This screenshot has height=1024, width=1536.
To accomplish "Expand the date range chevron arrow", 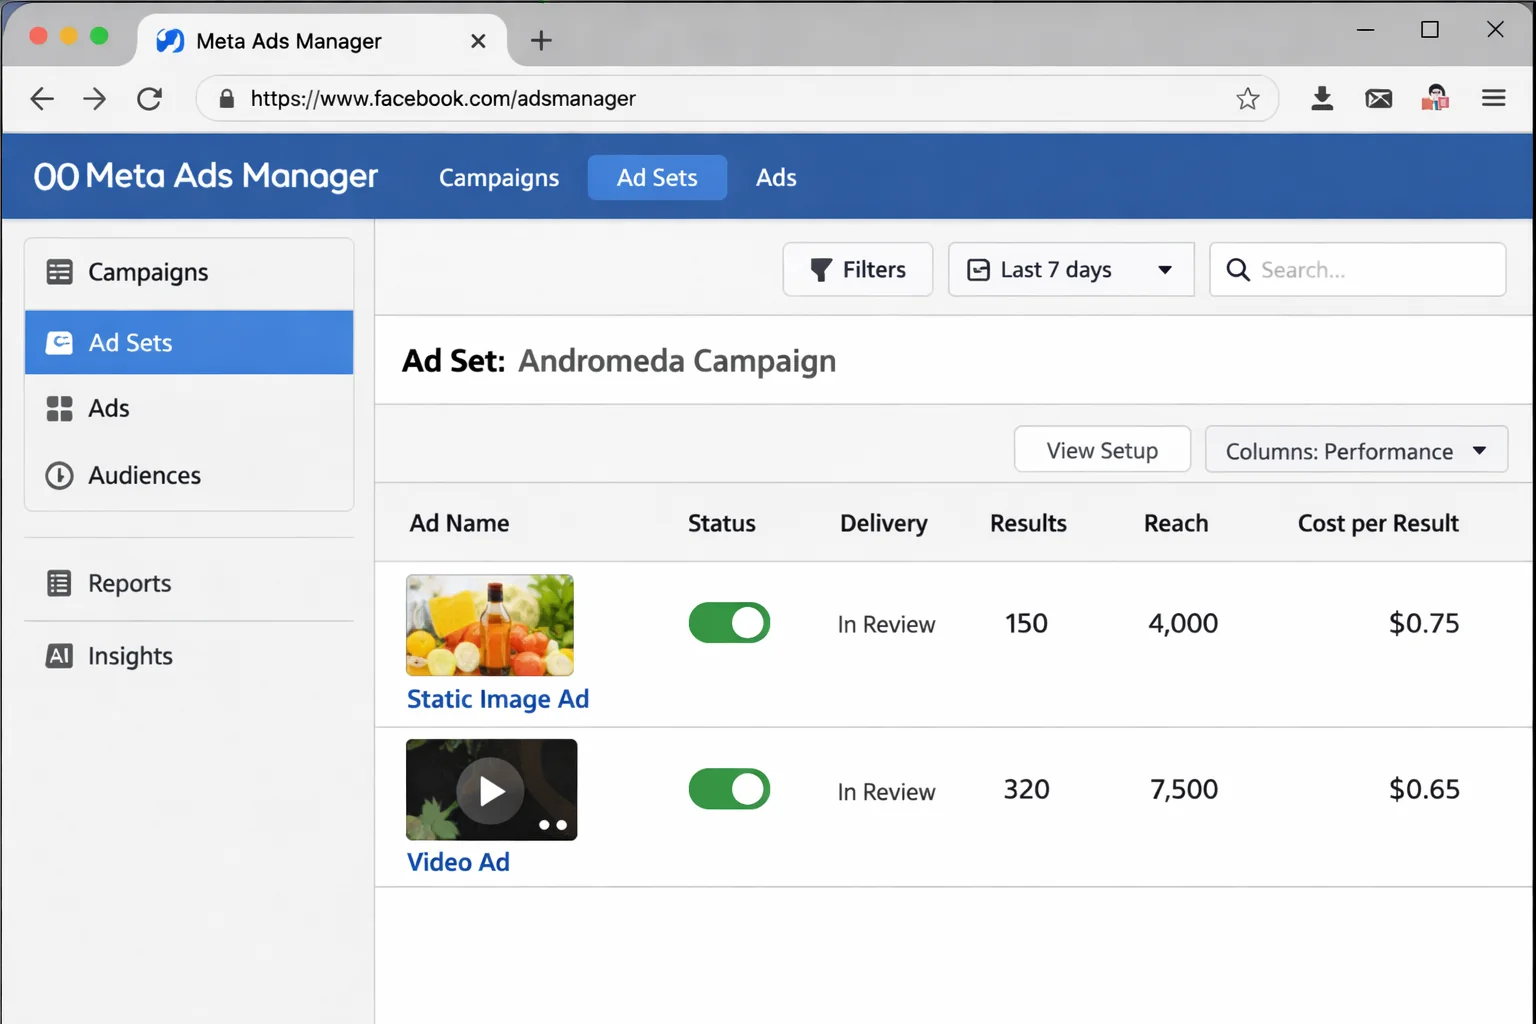I will click(x=1164, y=269).
